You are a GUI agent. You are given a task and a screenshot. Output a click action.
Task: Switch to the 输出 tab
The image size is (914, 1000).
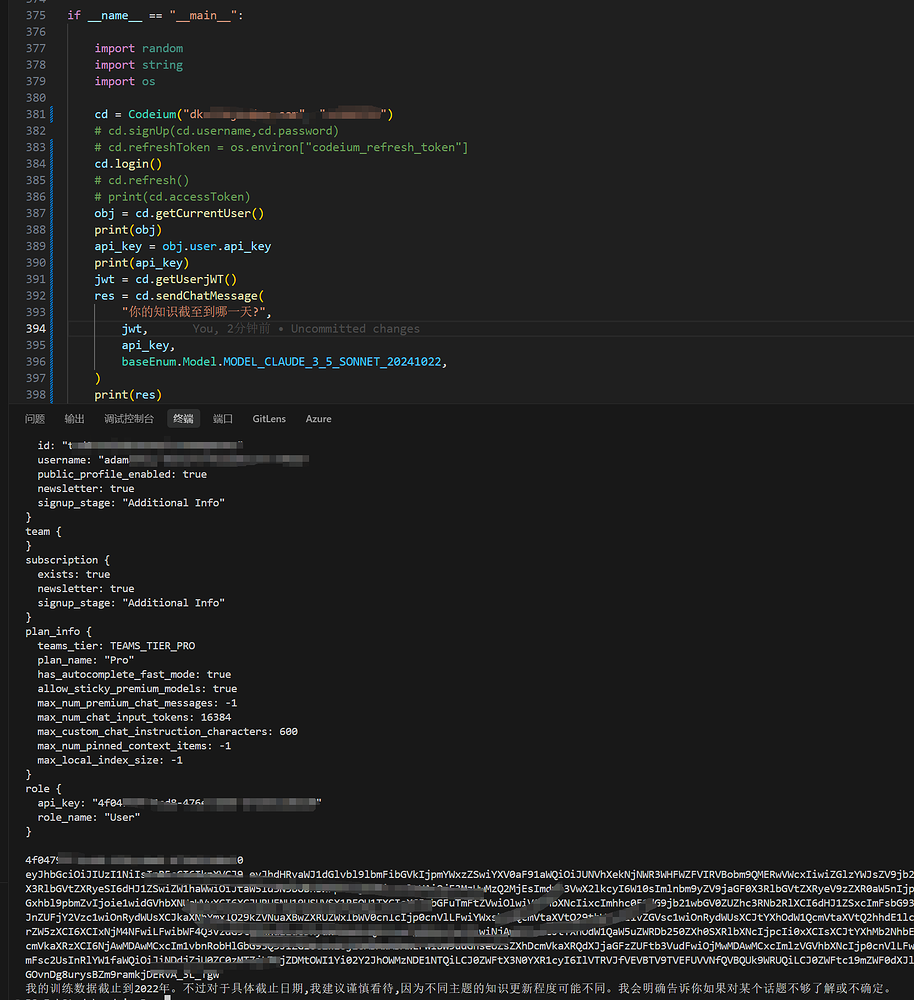[x=74, y=419]
